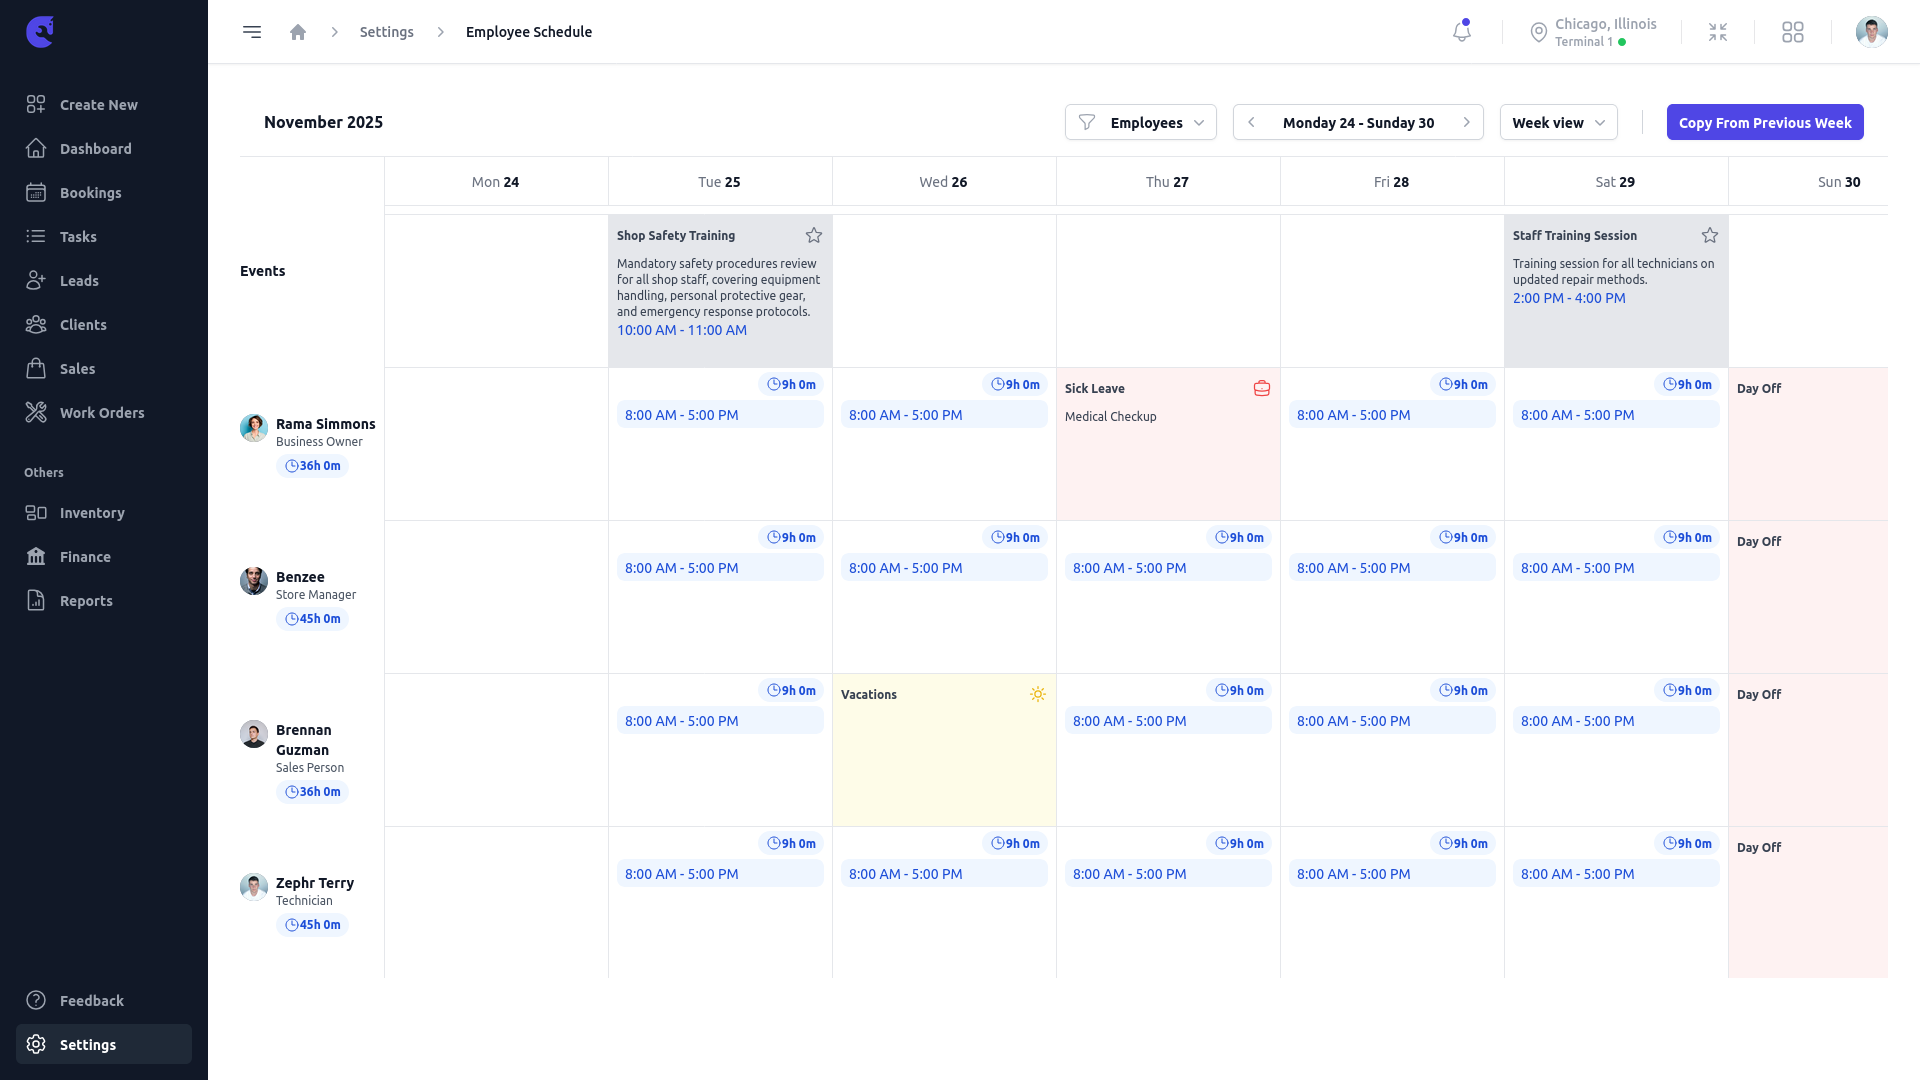The width and height of the screenshot is (1920, 1080).
Task: Star the Shop Safety Training event
Action: coord(814,236)
